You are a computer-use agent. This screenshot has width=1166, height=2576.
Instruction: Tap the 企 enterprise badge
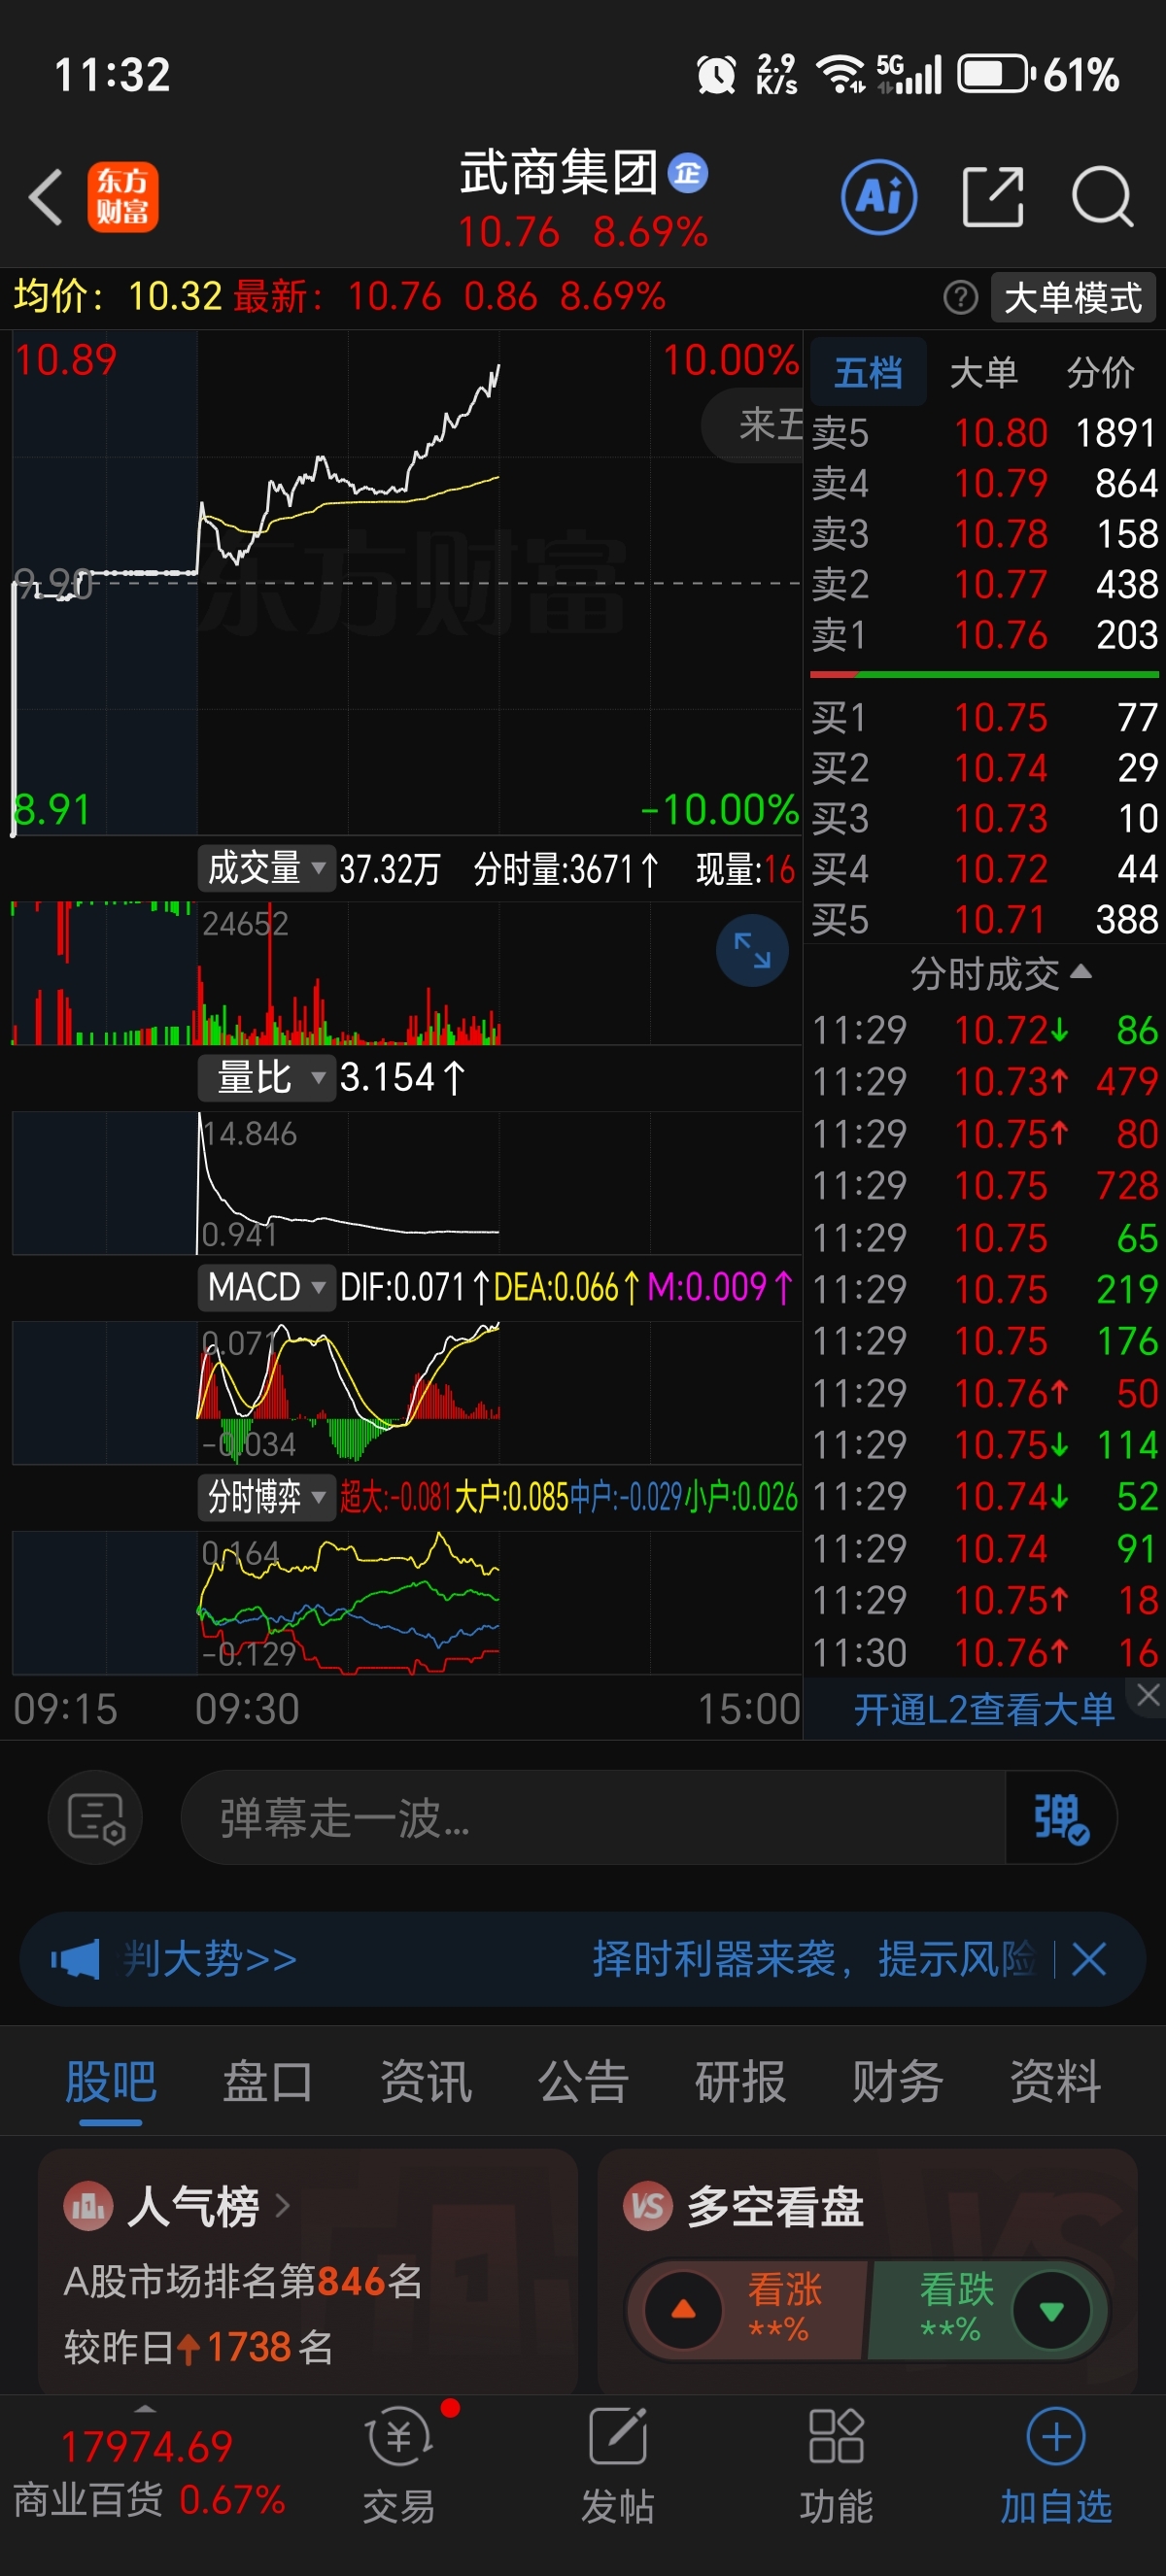pyautogui.click(x=688, y=173)
